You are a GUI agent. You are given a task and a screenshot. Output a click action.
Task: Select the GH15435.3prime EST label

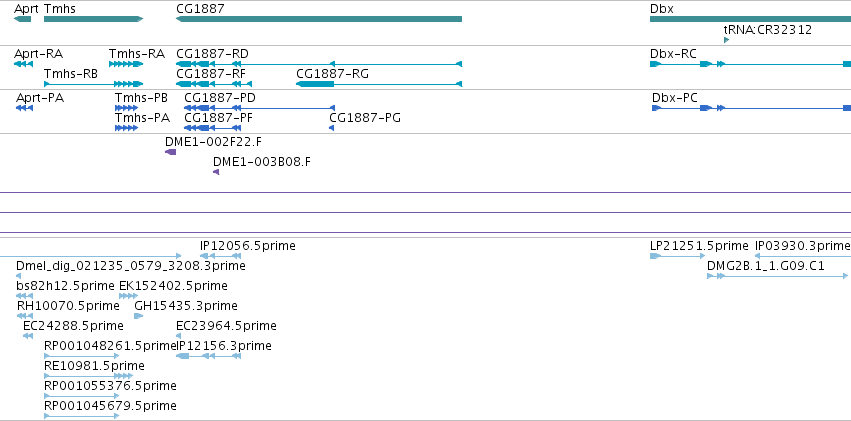click(186, 305)
